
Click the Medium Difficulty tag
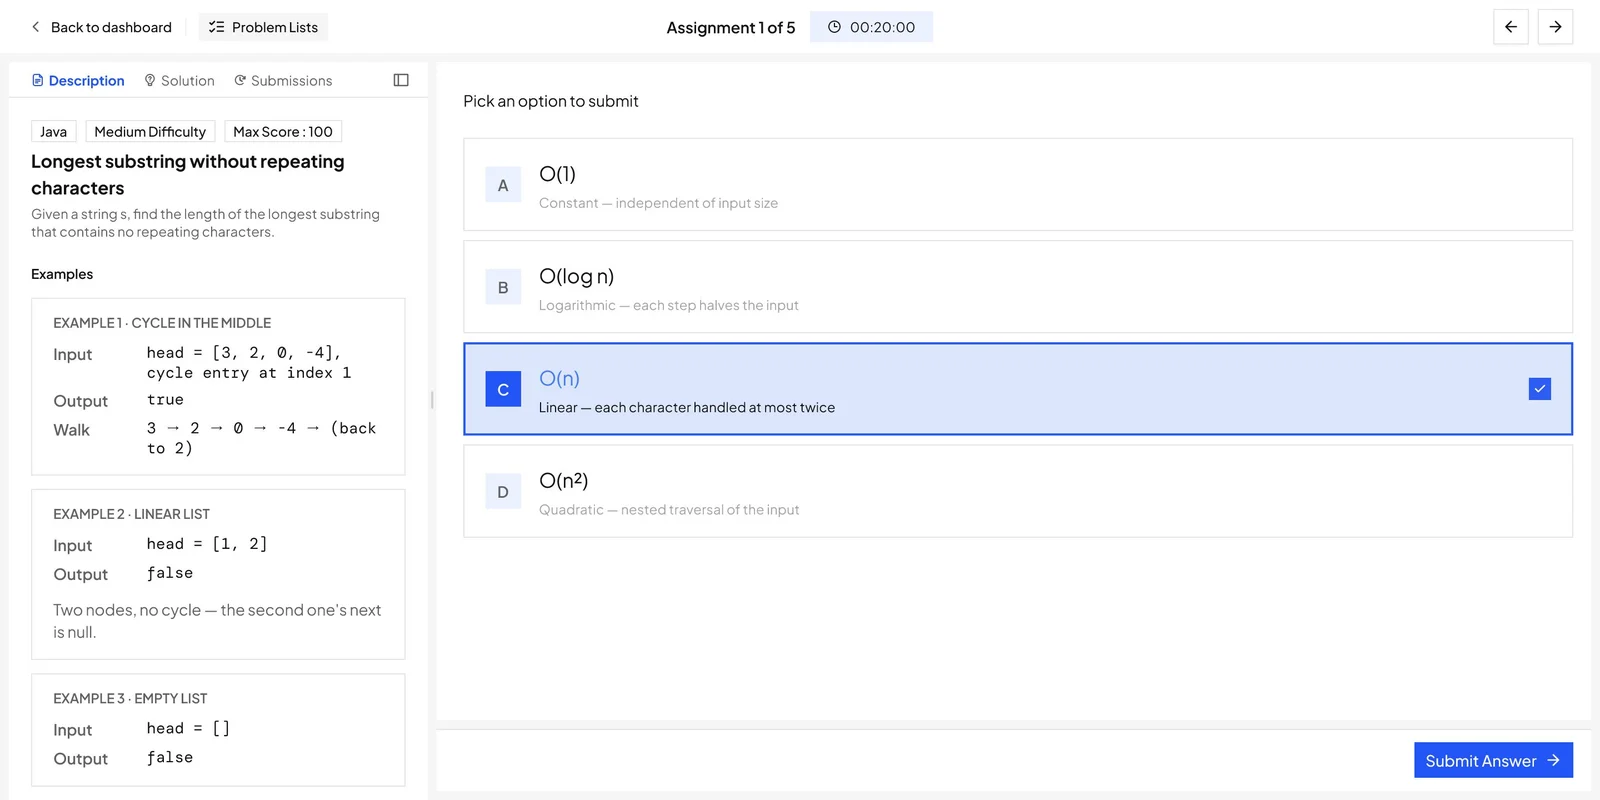coord(150,132)
